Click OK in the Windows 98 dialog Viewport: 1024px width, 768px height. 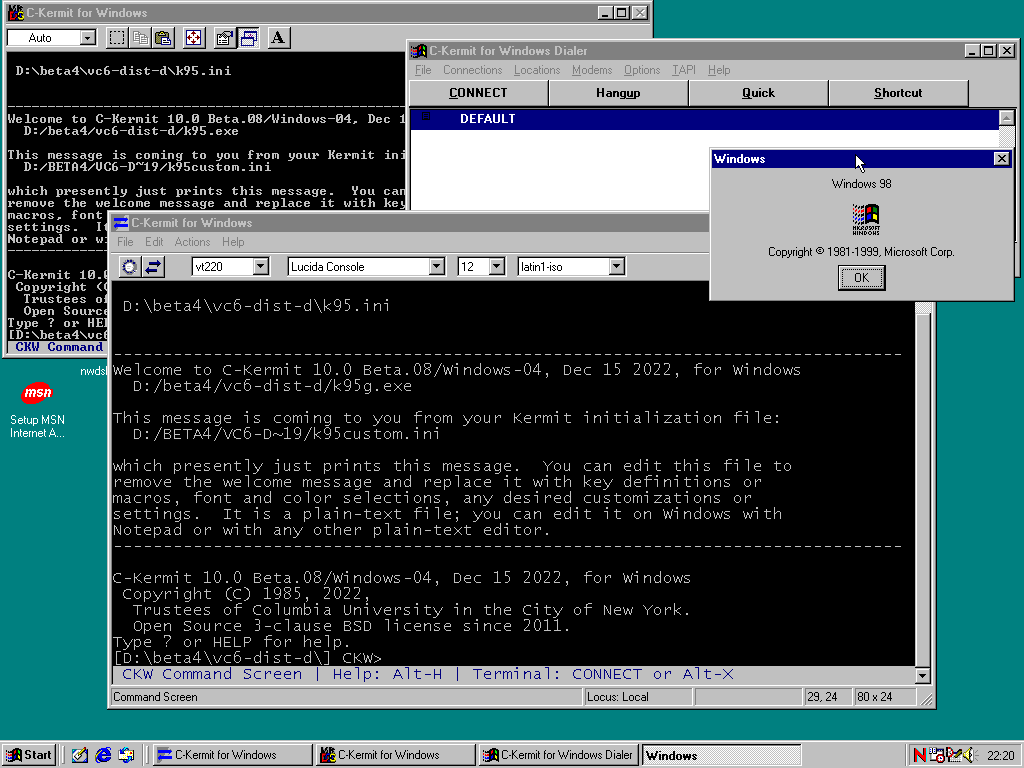pos(861,278)
